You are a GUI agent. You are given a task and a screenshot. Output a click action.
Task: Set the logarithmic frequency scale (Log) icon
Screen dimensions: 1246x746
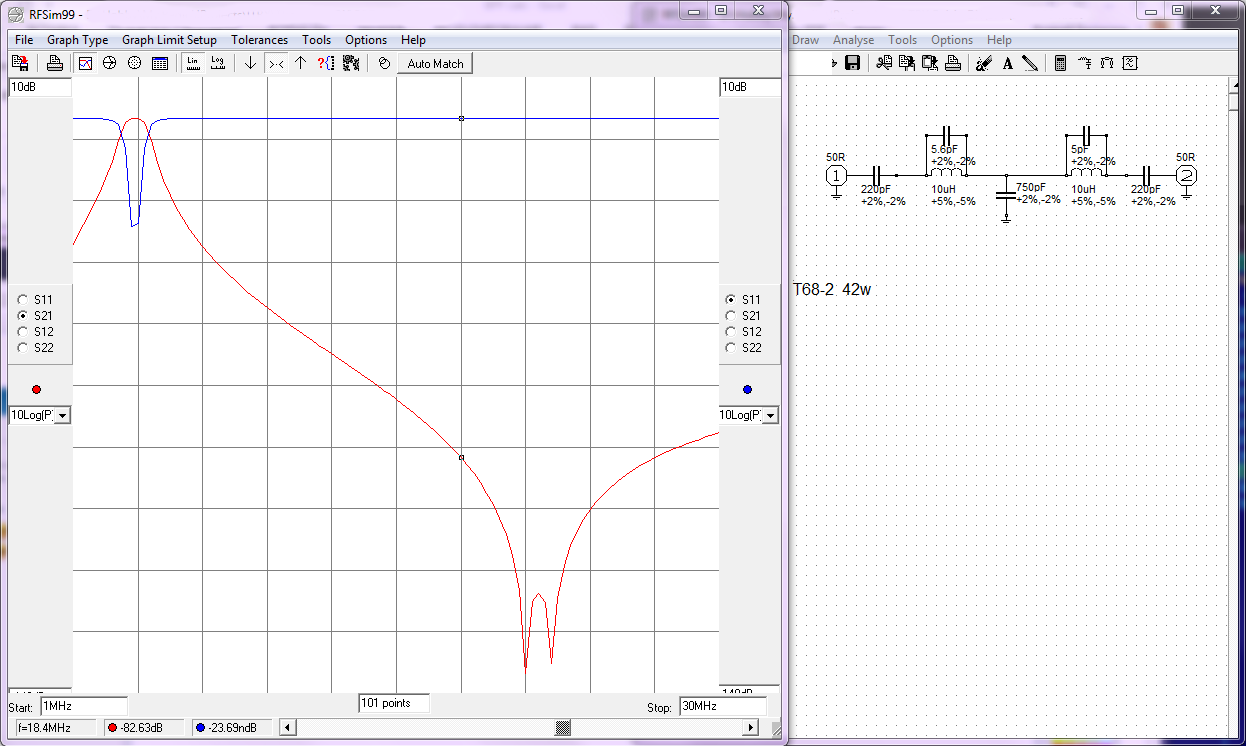coord(217,63)
